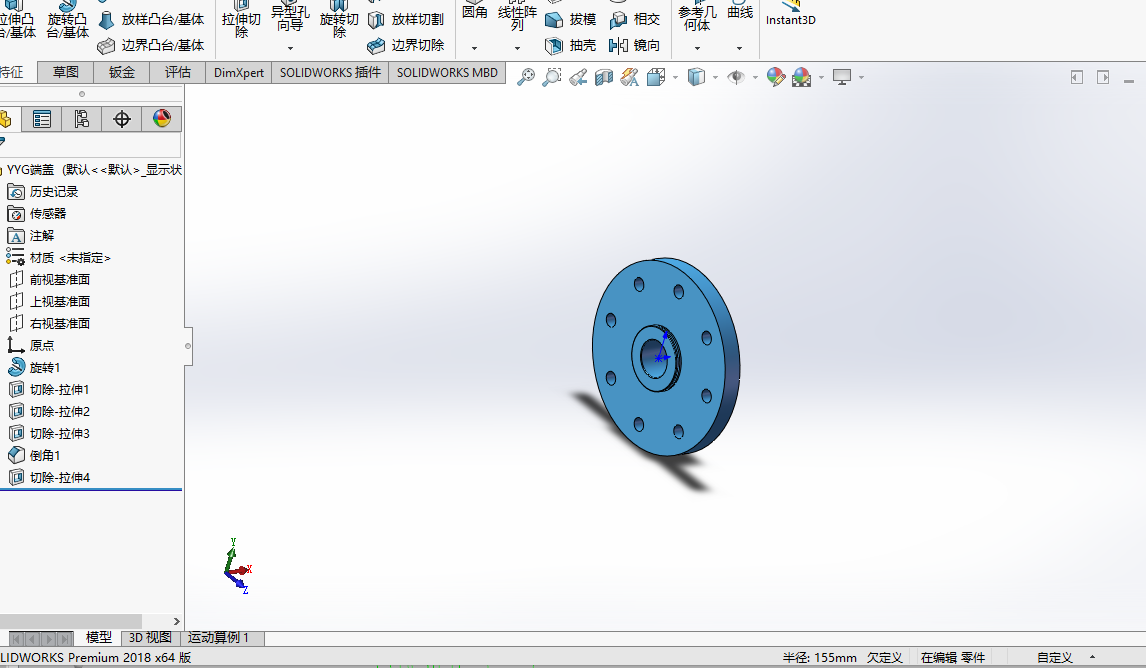This screenshot has height=668, width=1146.
Task: Open the 异型孔向导 (Hole Wizard)
Action: click(x=288, y=18)
